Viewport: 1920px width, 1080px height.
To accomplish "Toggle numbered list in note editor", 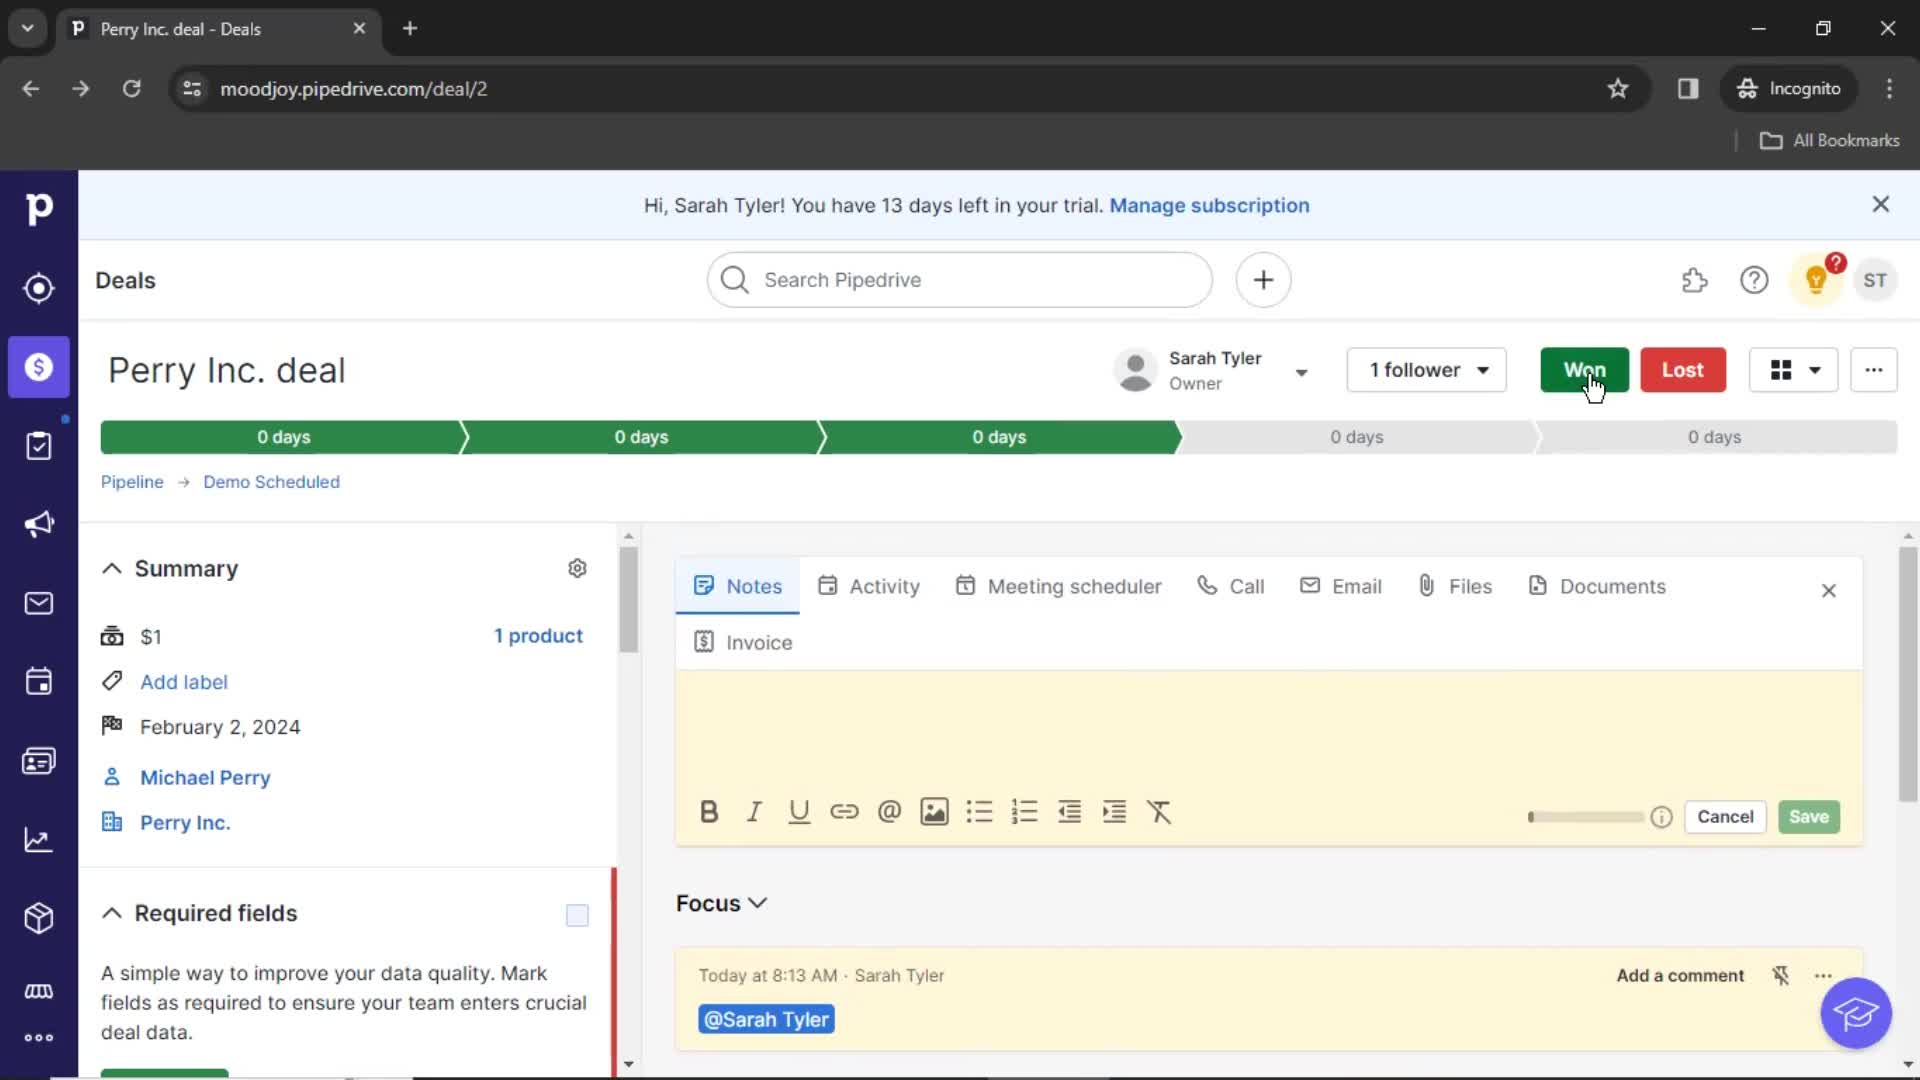I will (1024, 812).
